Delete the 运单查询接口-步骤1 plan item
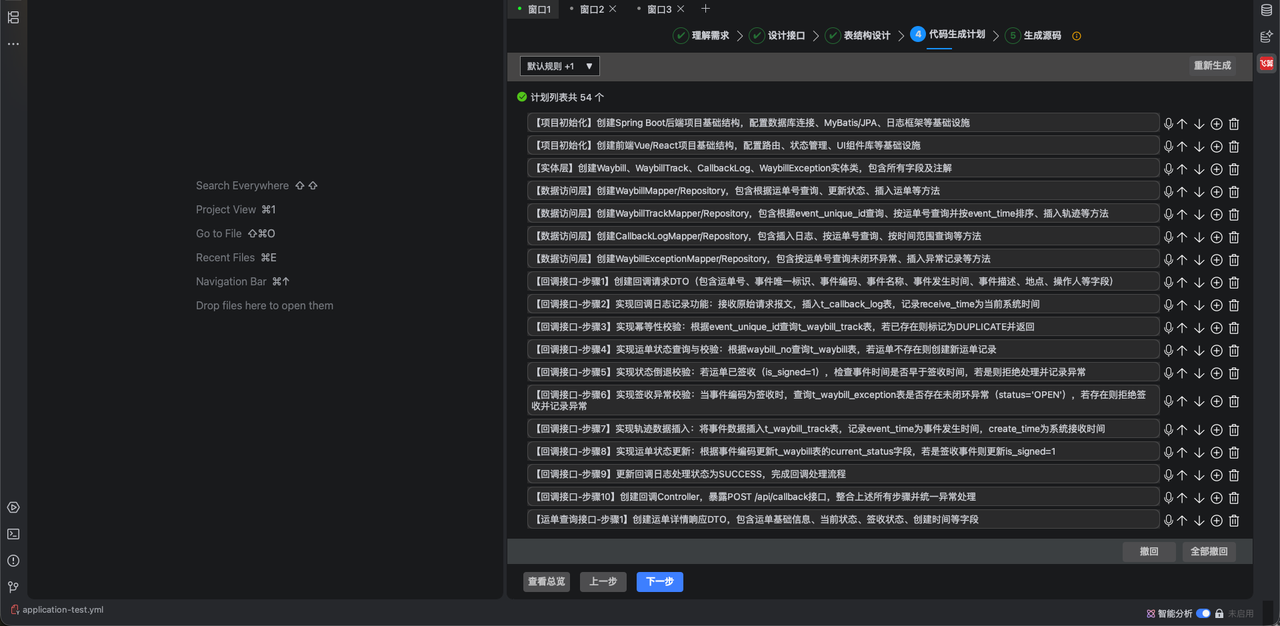The height and width of the screenshot is (626, 1280). tap(1234, 521)
